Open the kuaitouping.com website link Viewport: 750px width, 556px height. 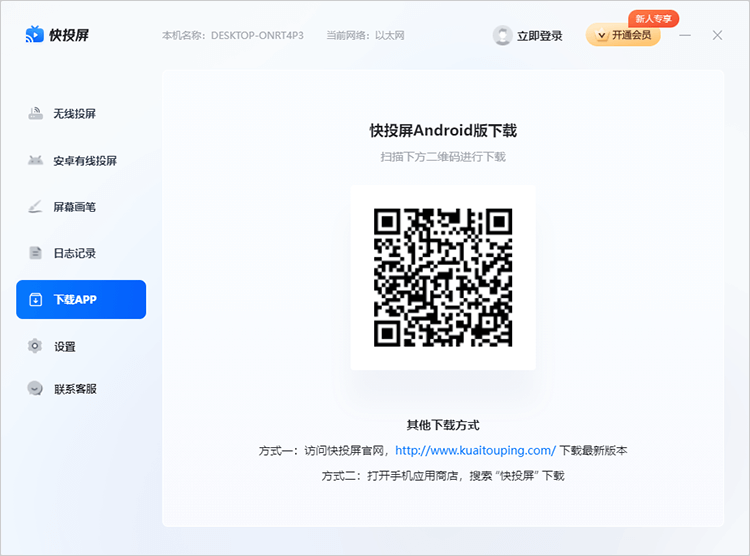(475, 451)
